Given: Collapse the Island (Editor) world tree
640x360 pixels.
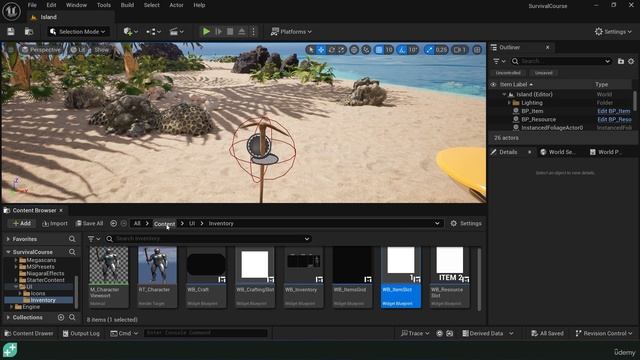Looking at the screenshot, I should [x=504, y=94].
